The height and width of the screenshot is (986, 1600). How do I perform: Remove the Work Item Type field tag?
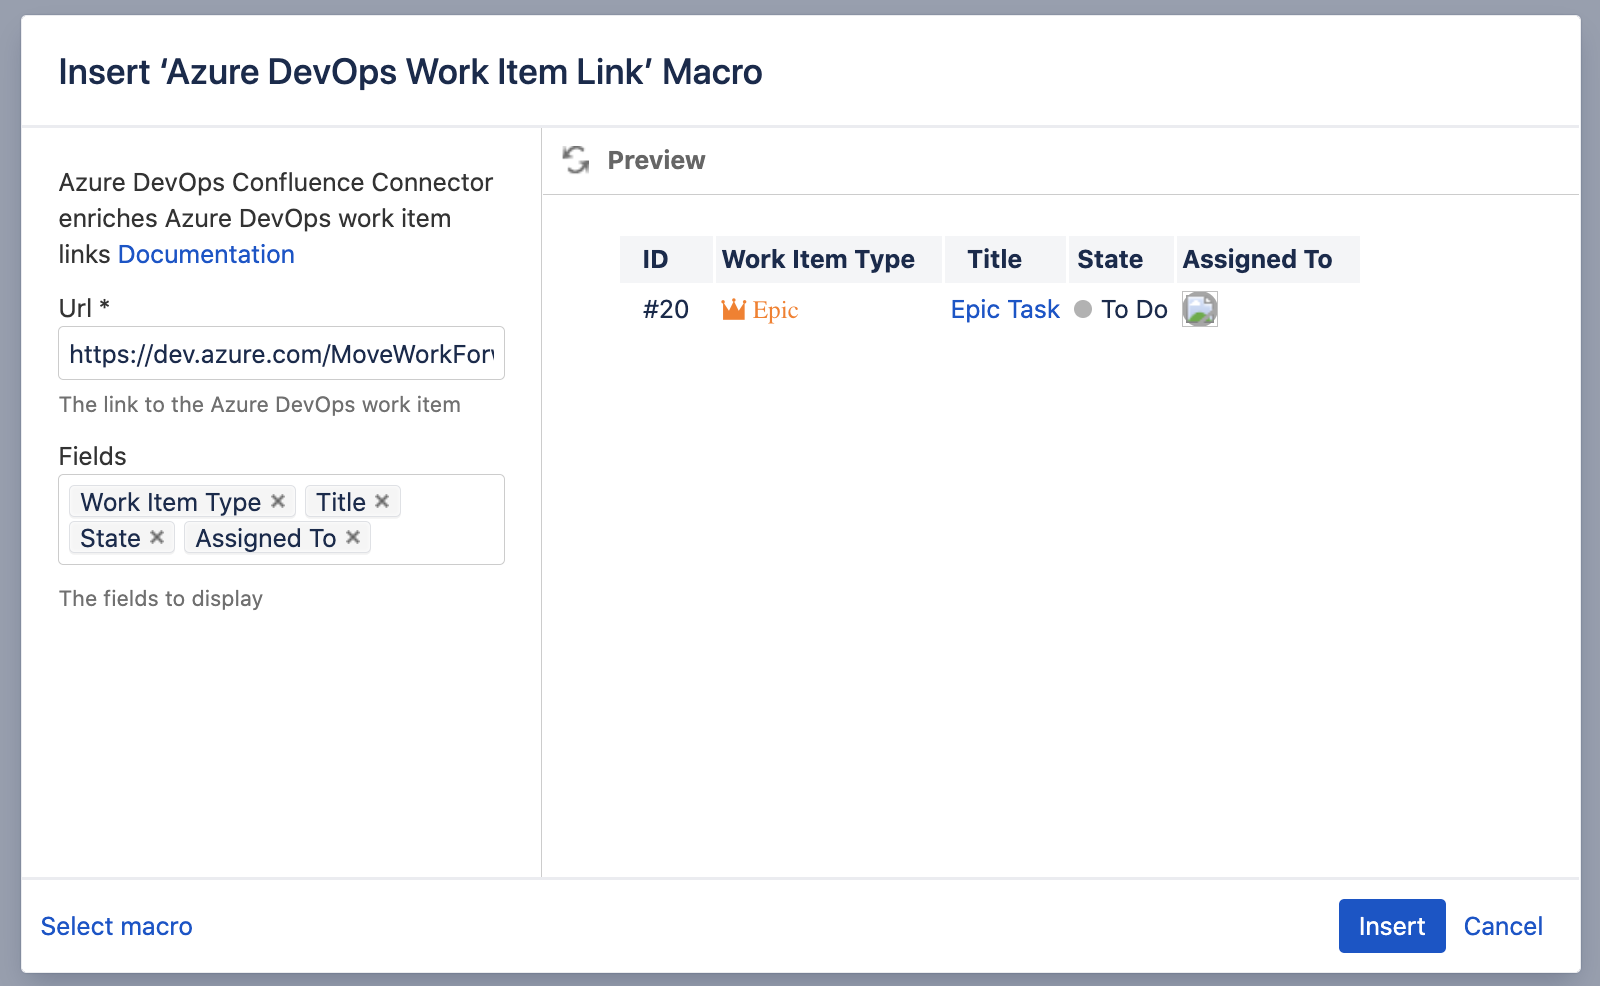[277, 501]
